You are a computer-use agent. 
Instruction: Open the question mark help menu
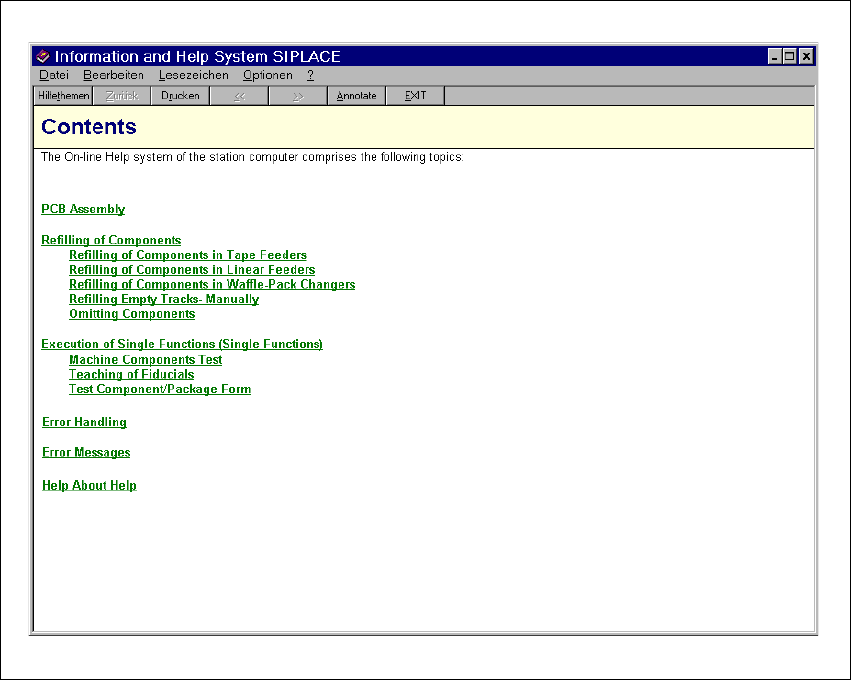pos(310,75)
